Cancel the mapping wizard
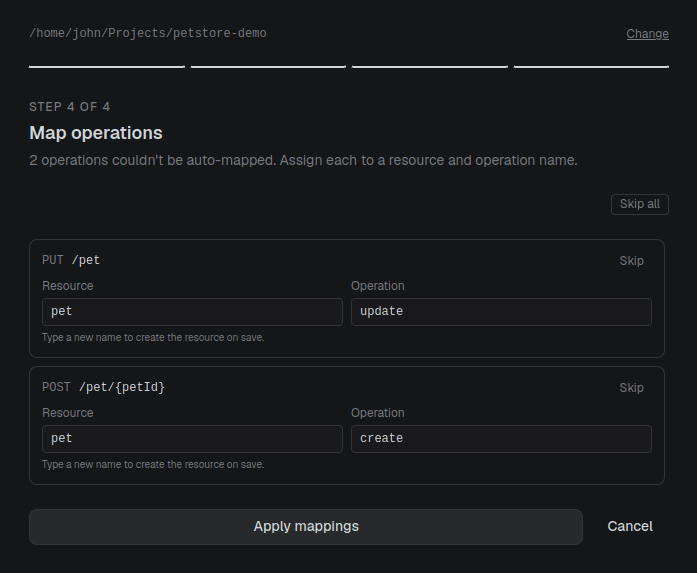Viewport: 697px width, 573px height. click(630, 527)
